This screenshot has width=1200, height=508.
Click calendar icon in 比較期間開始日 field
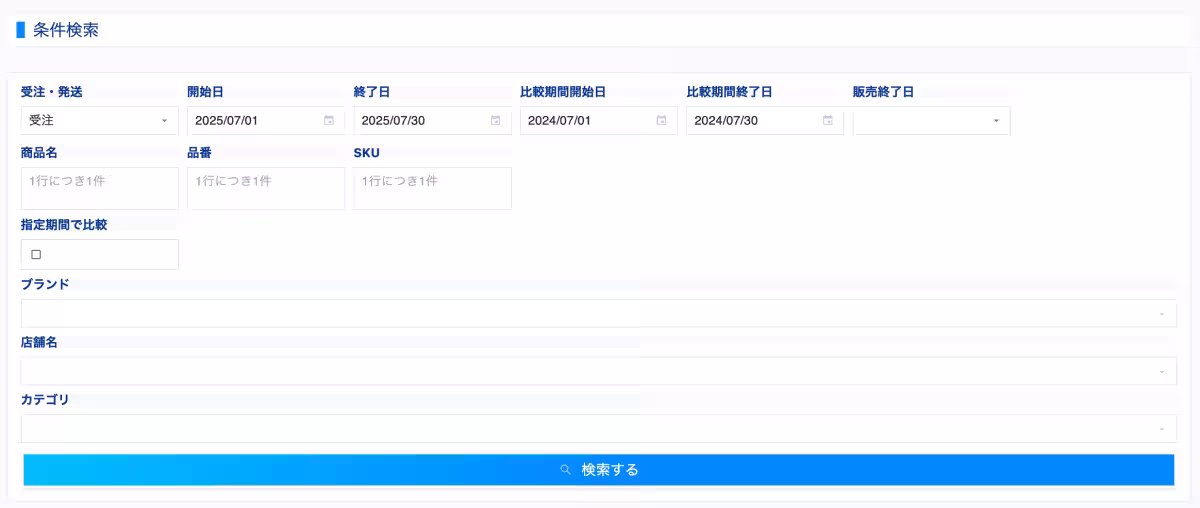(x=661, y=121)
